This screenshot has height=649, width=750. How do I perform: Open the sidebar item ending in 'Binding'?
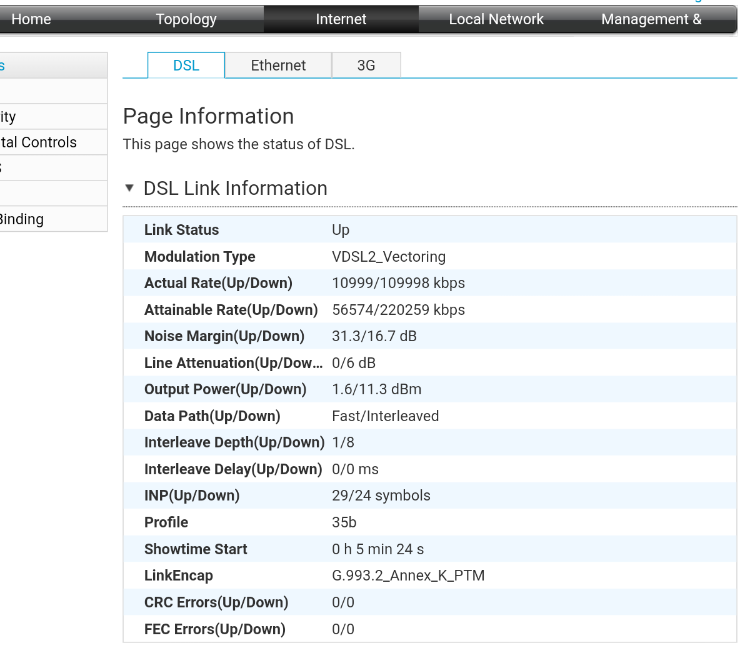click(53, 219)
